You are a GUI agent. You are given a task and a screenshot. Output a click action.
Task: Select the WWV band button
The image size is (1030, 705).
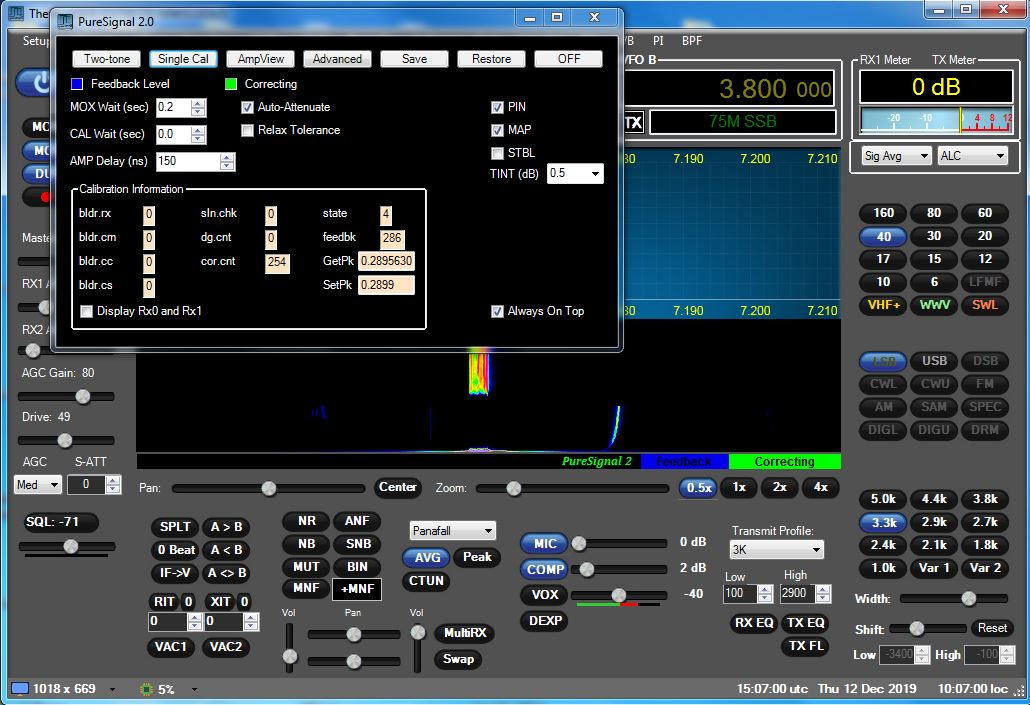pos(934,305)
